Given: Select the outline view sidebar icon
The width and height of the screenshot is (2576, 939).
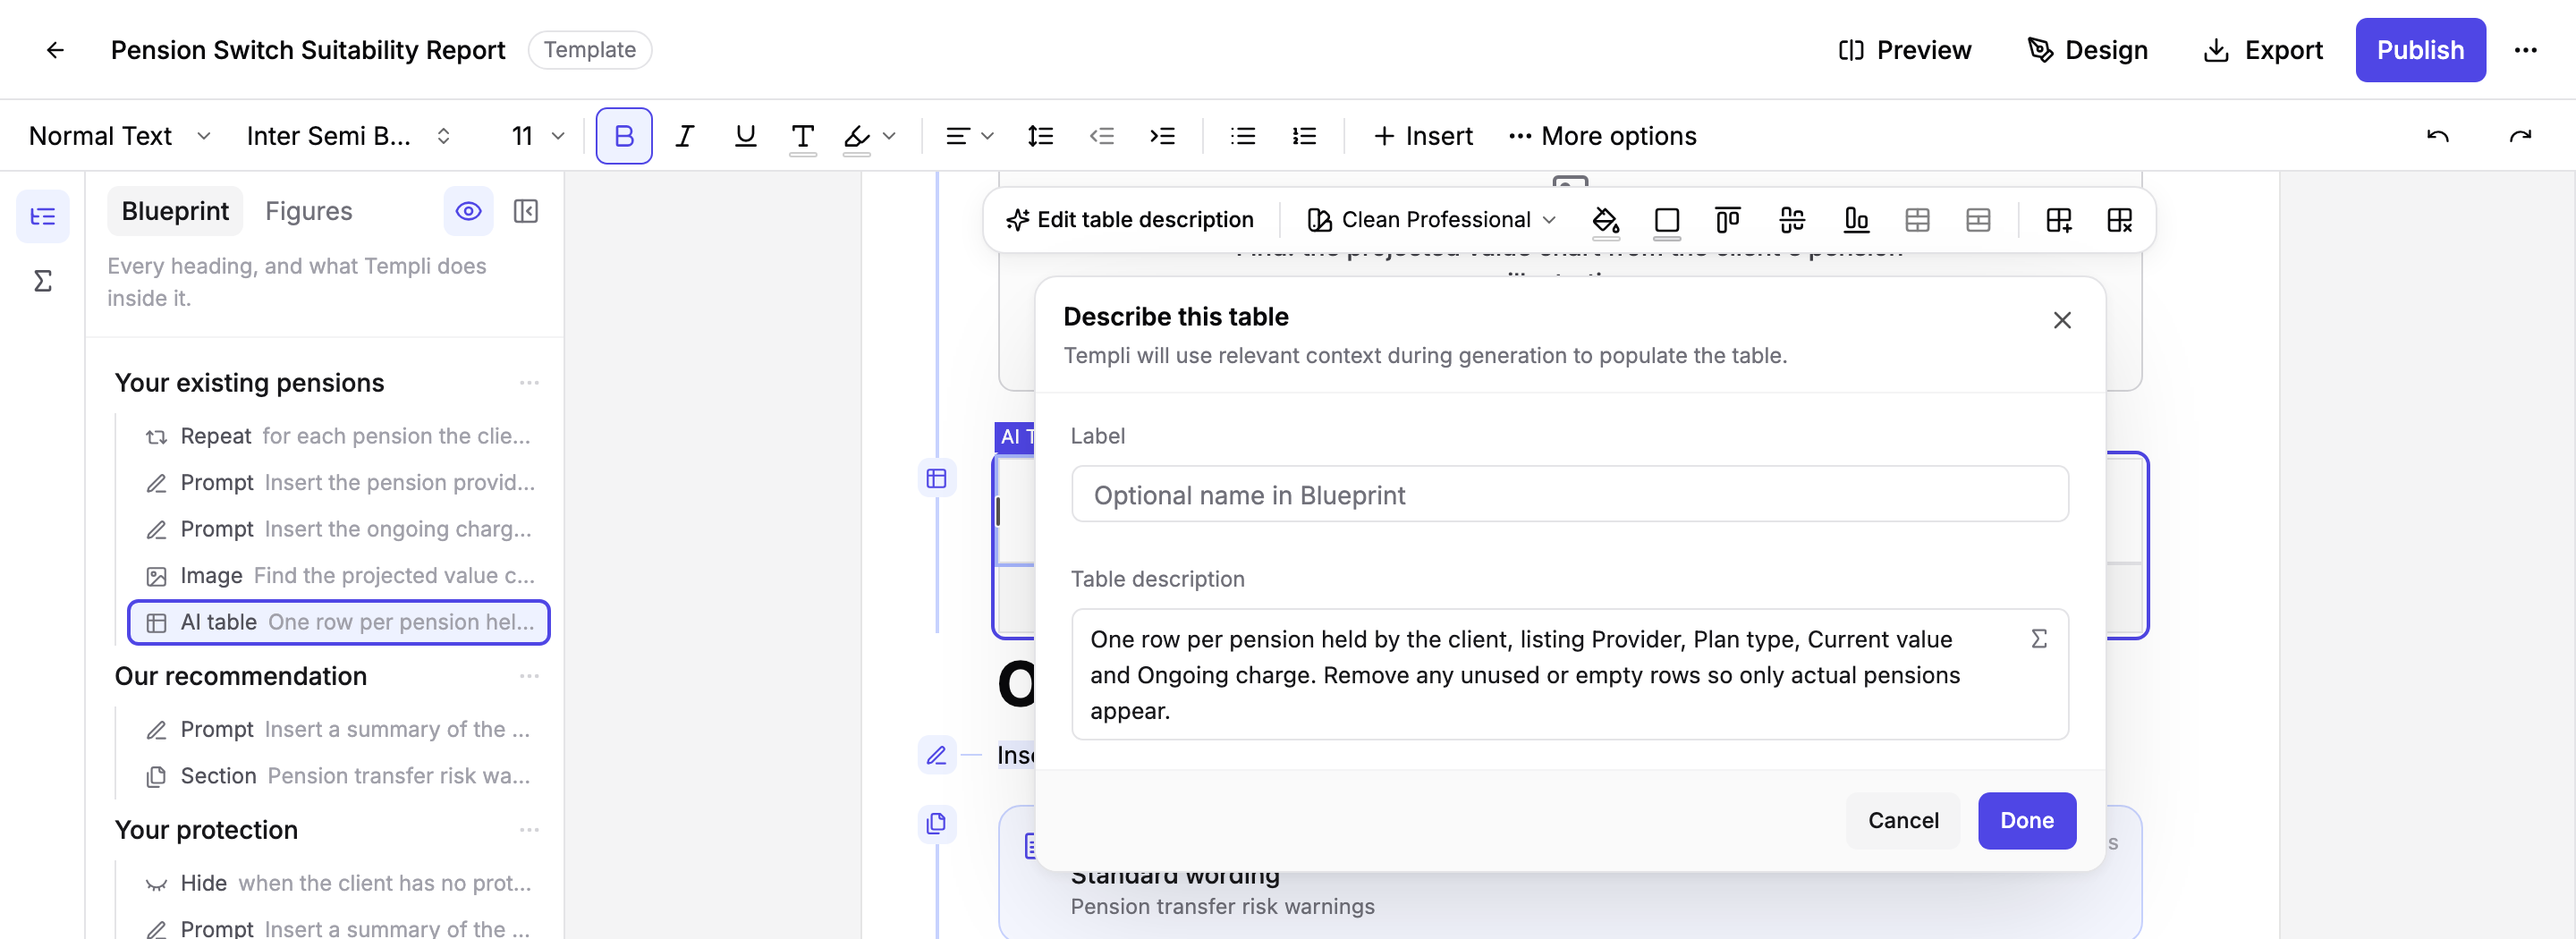Looking at the screenshot, I should click(x=43, y=216).
